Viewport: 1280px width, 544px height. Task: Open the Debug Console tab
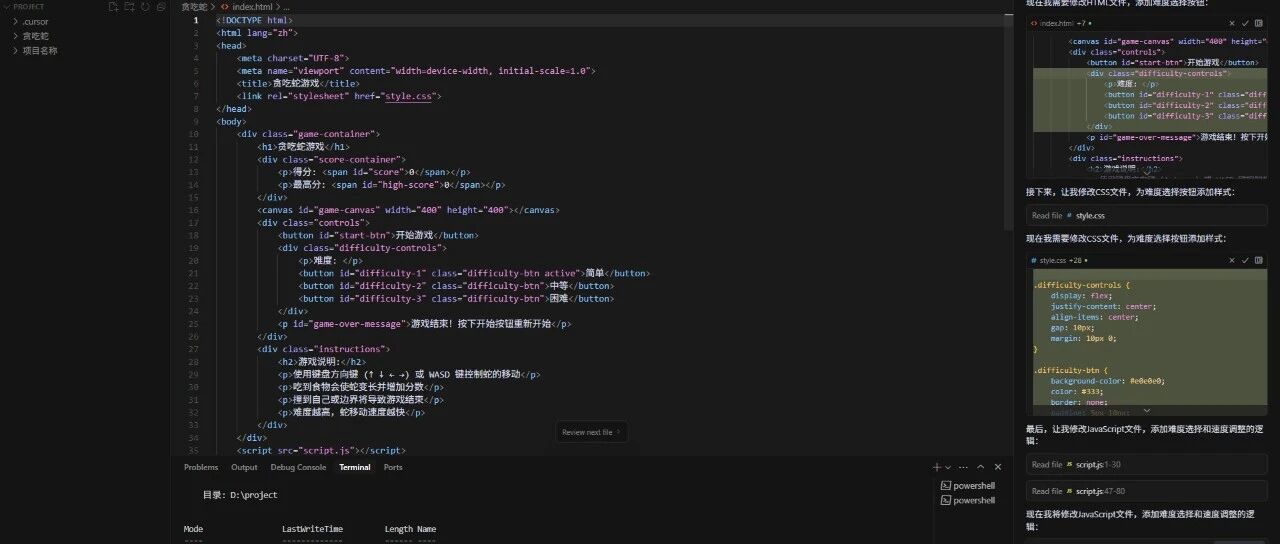point(298,467)
